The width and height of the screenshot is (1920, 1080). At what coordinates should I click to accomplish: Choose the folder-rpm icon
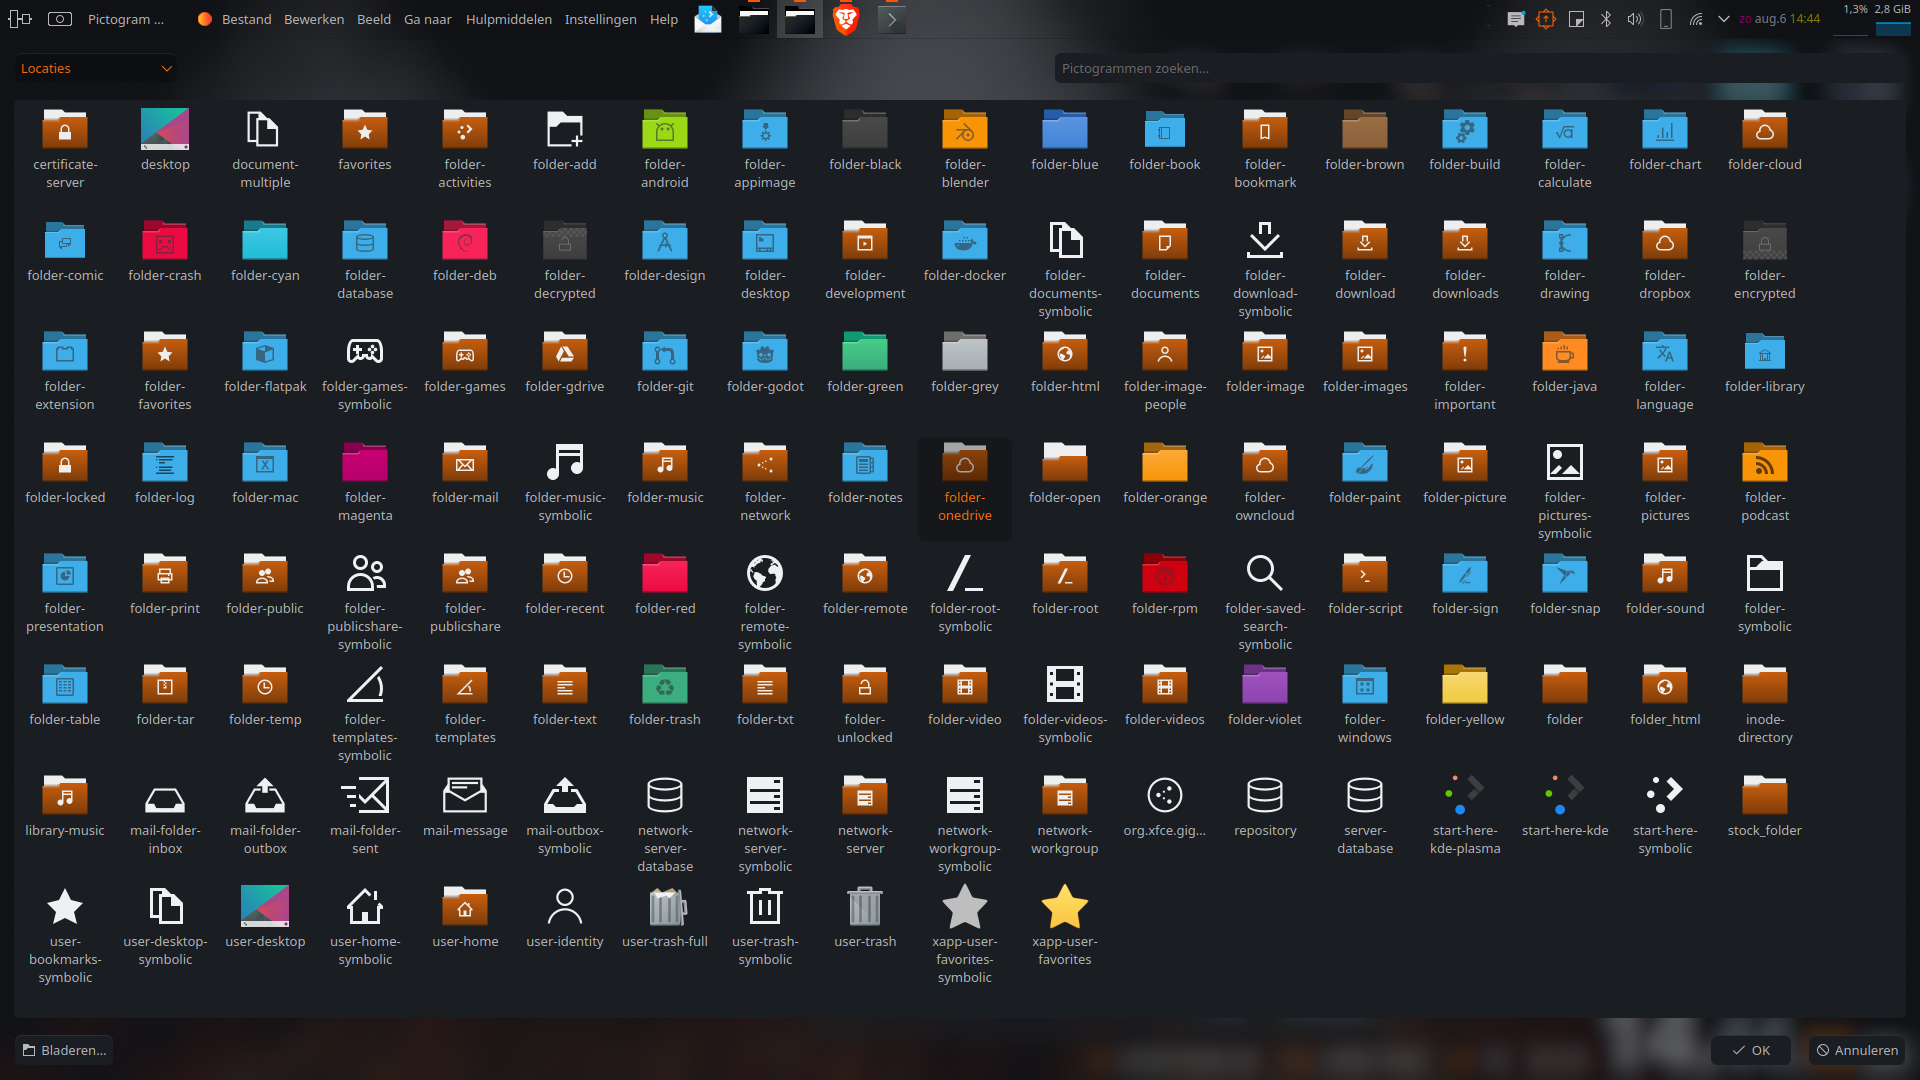coord(1164,575)
